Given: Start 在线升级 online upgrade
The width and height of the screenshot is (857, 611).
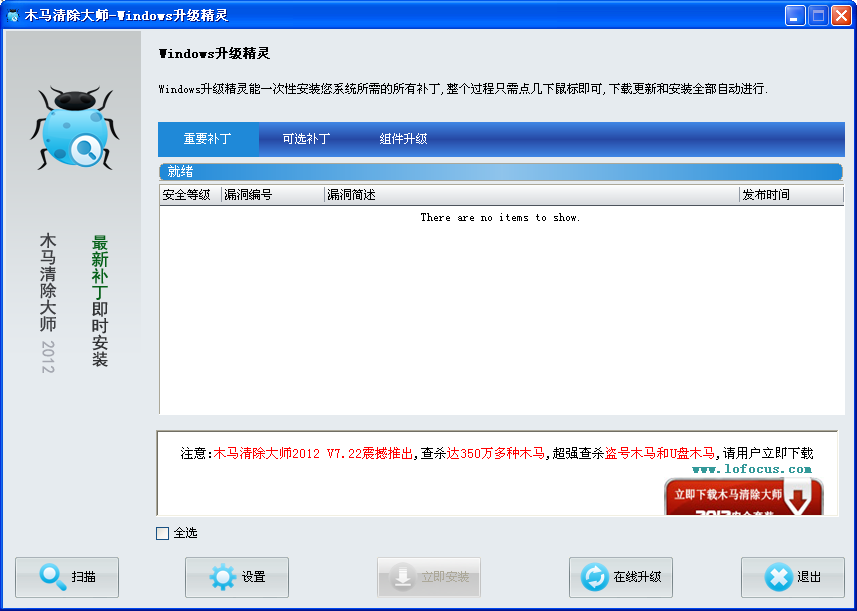Looking at the screenshot, I should (x=621, y=577).
